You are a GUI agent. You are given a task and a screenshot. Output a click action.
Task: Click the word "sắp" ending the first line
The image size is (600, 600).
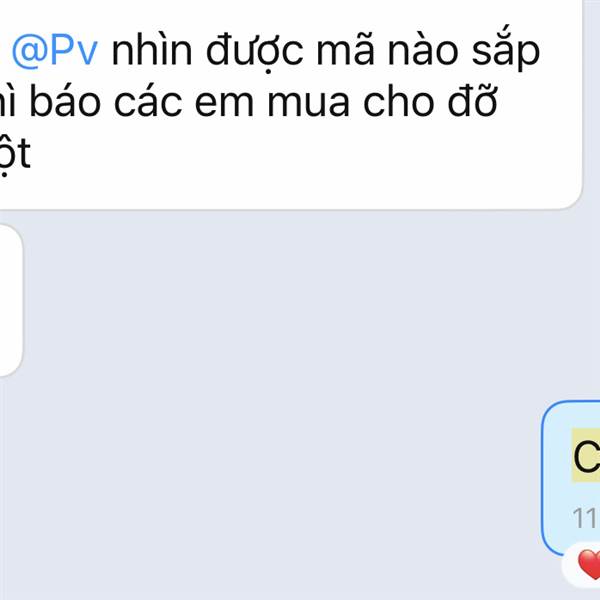point(506,51)
